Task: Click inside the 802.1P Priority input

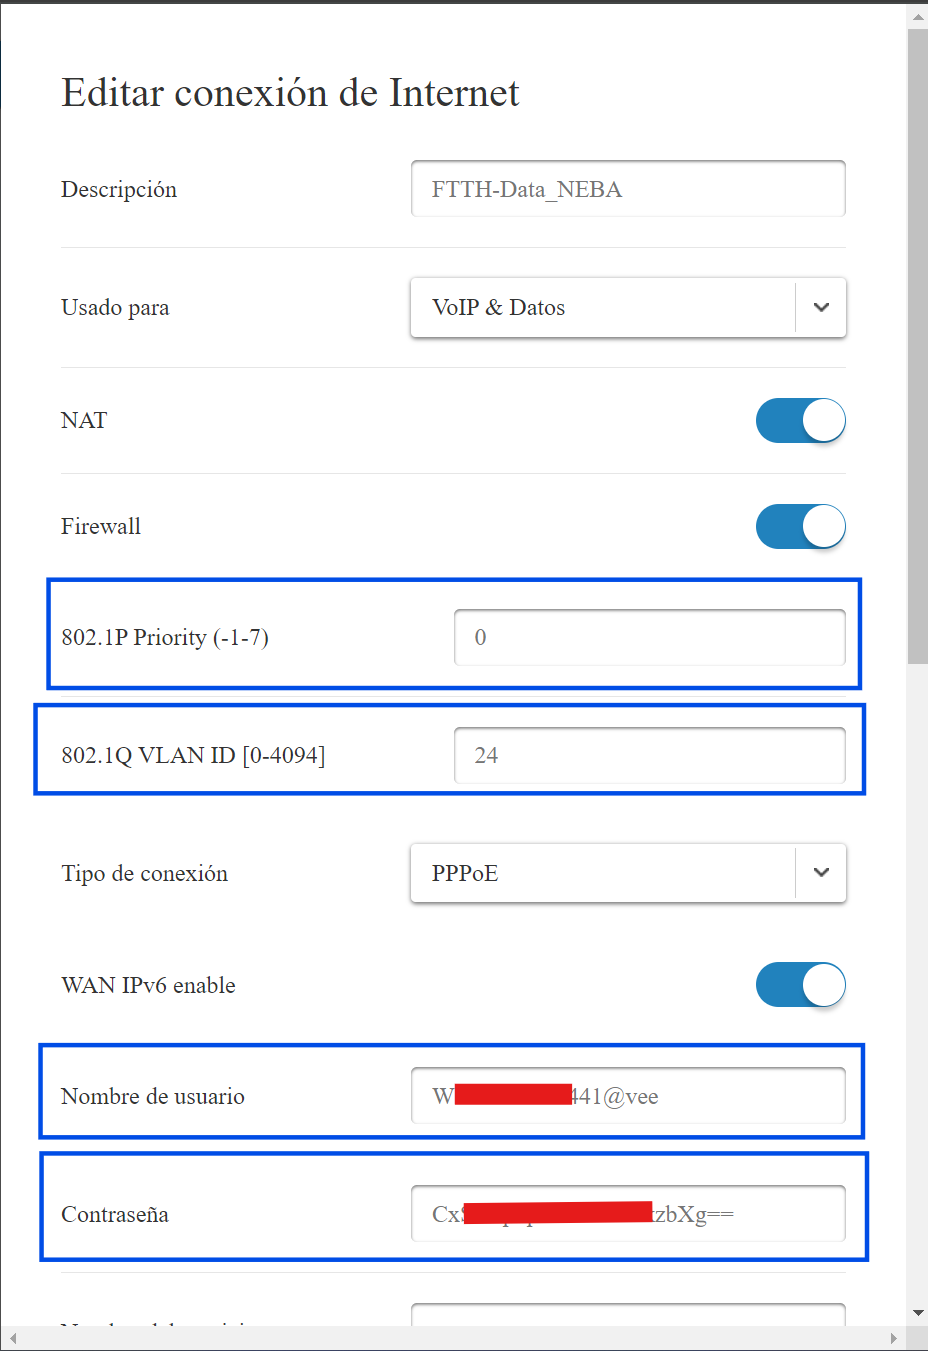Action: point(650,637)
